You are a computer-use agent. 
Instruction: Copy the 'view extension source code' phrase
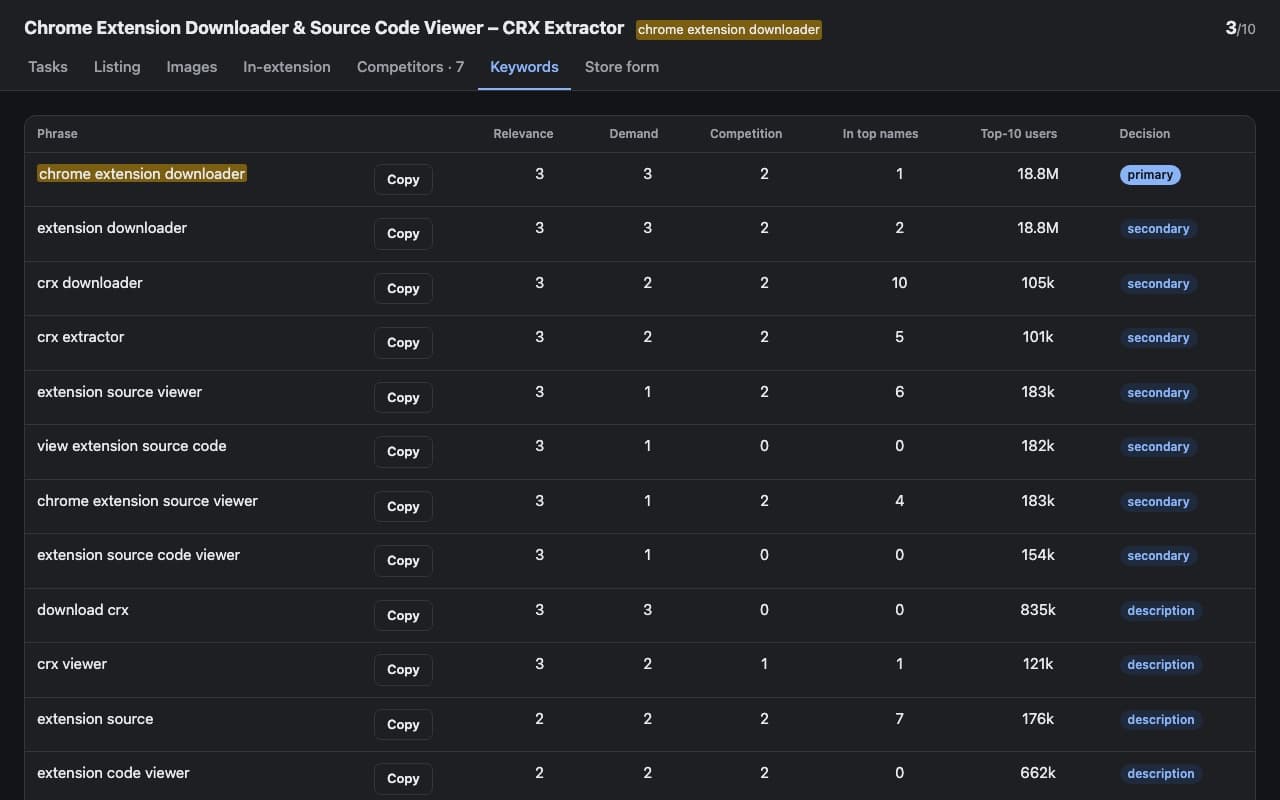tap(403, 452)
